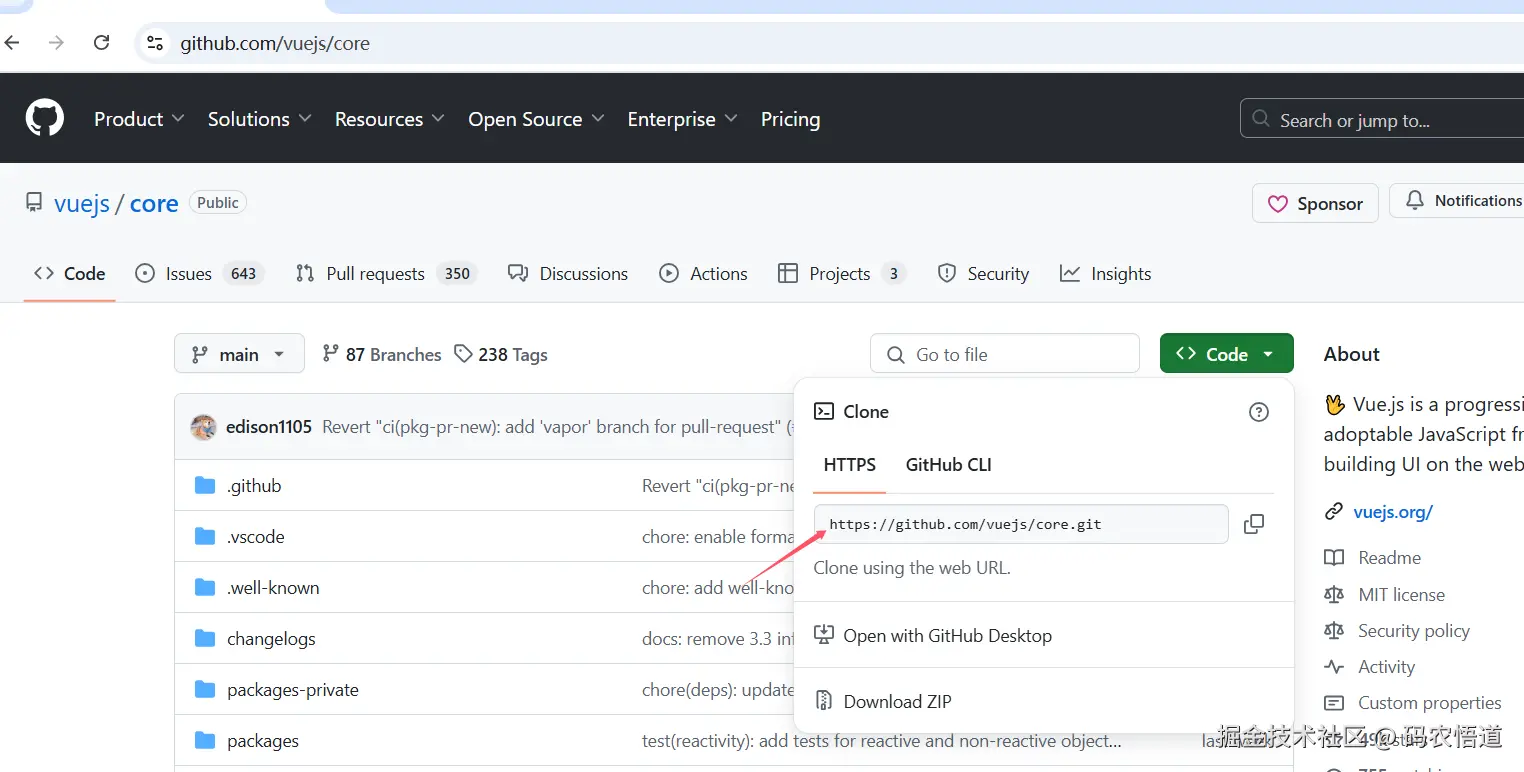
Task: Expand the Open Source menu
Action: [536, 119]
